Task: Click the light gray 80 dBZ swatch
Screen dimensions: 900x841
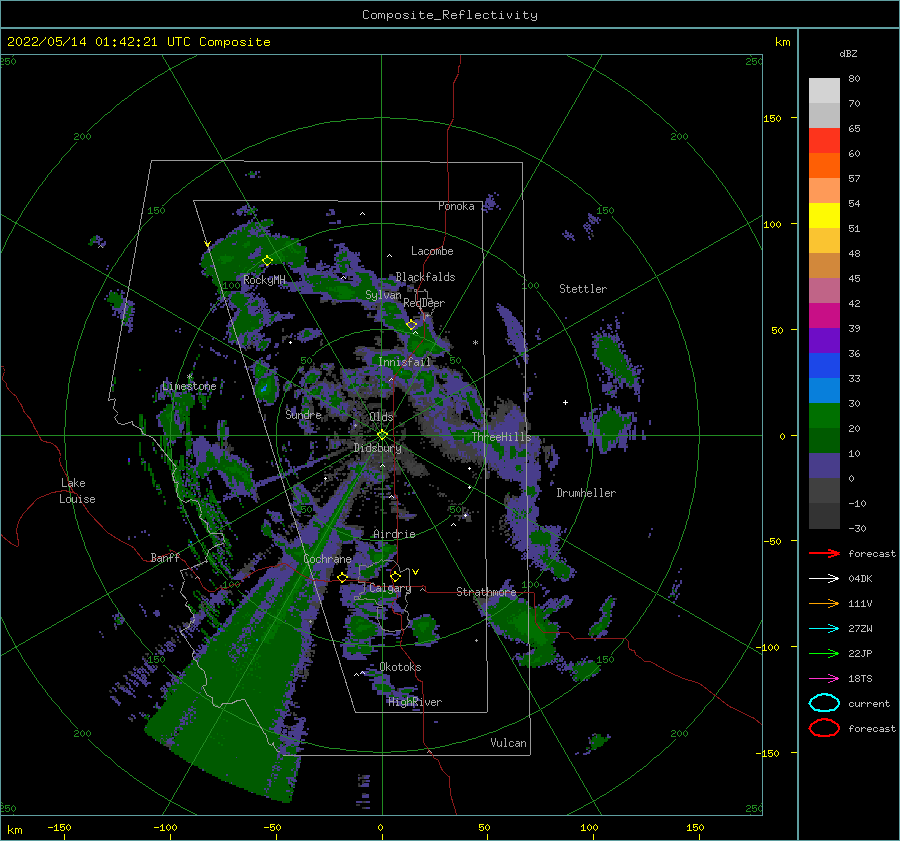Action: tap(824, 90)
